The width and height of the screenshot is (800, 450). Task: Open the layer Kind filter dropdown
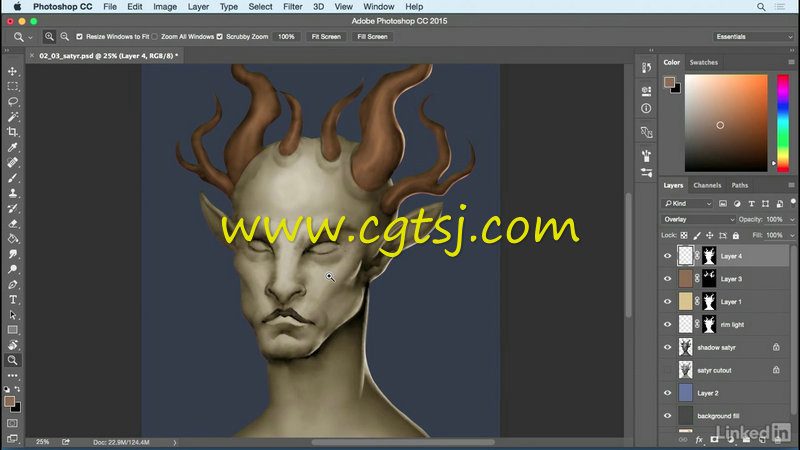(x=687, y=204)
